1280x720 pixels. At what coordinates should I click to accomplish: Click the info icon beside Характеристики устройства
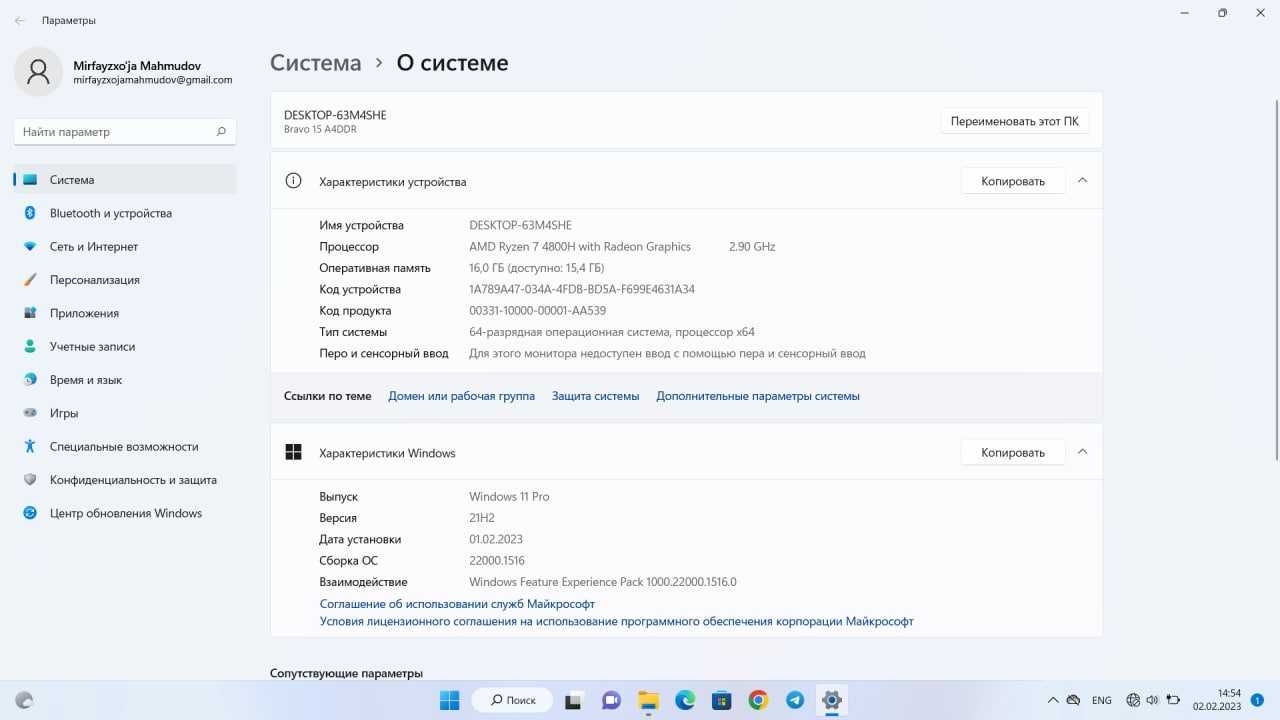click(293, 181)
